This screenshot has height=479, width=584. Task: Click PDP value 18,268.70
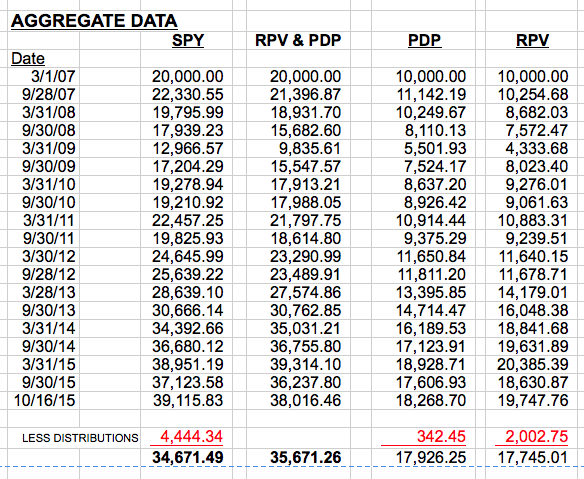[x=431, y=400]
